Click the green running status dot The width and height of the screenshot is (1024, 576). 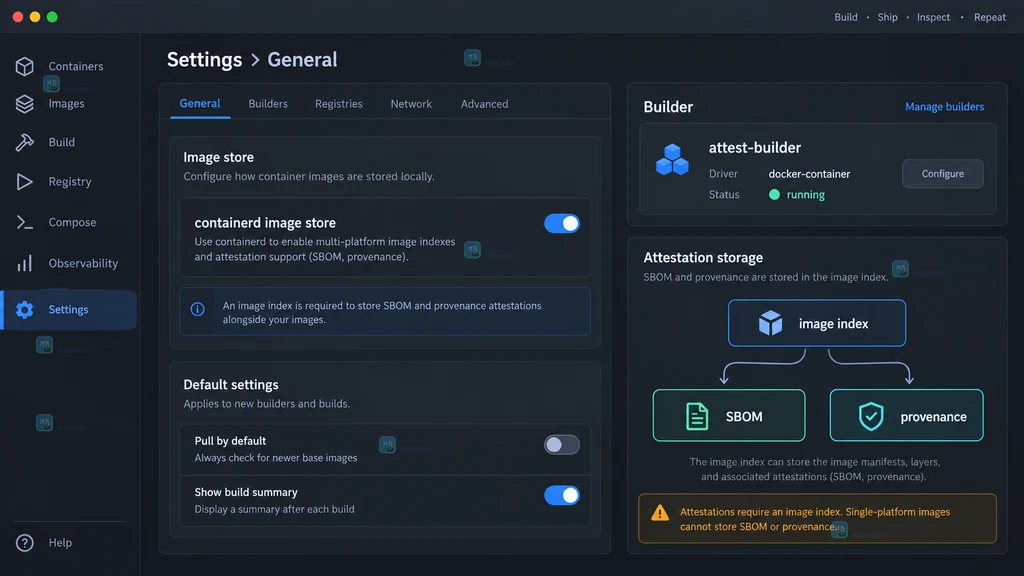click(x=775, y=195)
